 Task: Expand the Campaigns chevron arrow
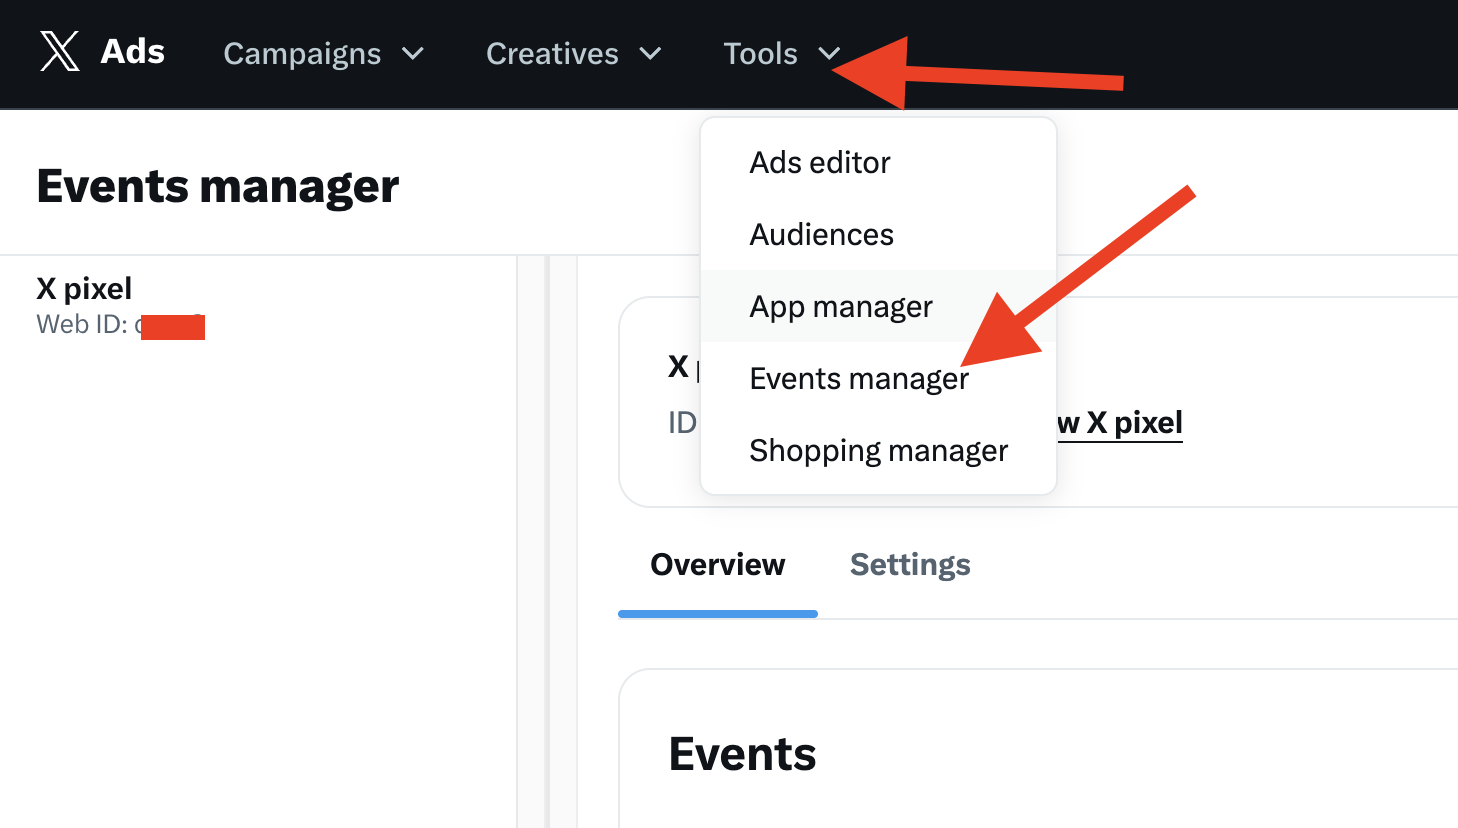(413, 54)
